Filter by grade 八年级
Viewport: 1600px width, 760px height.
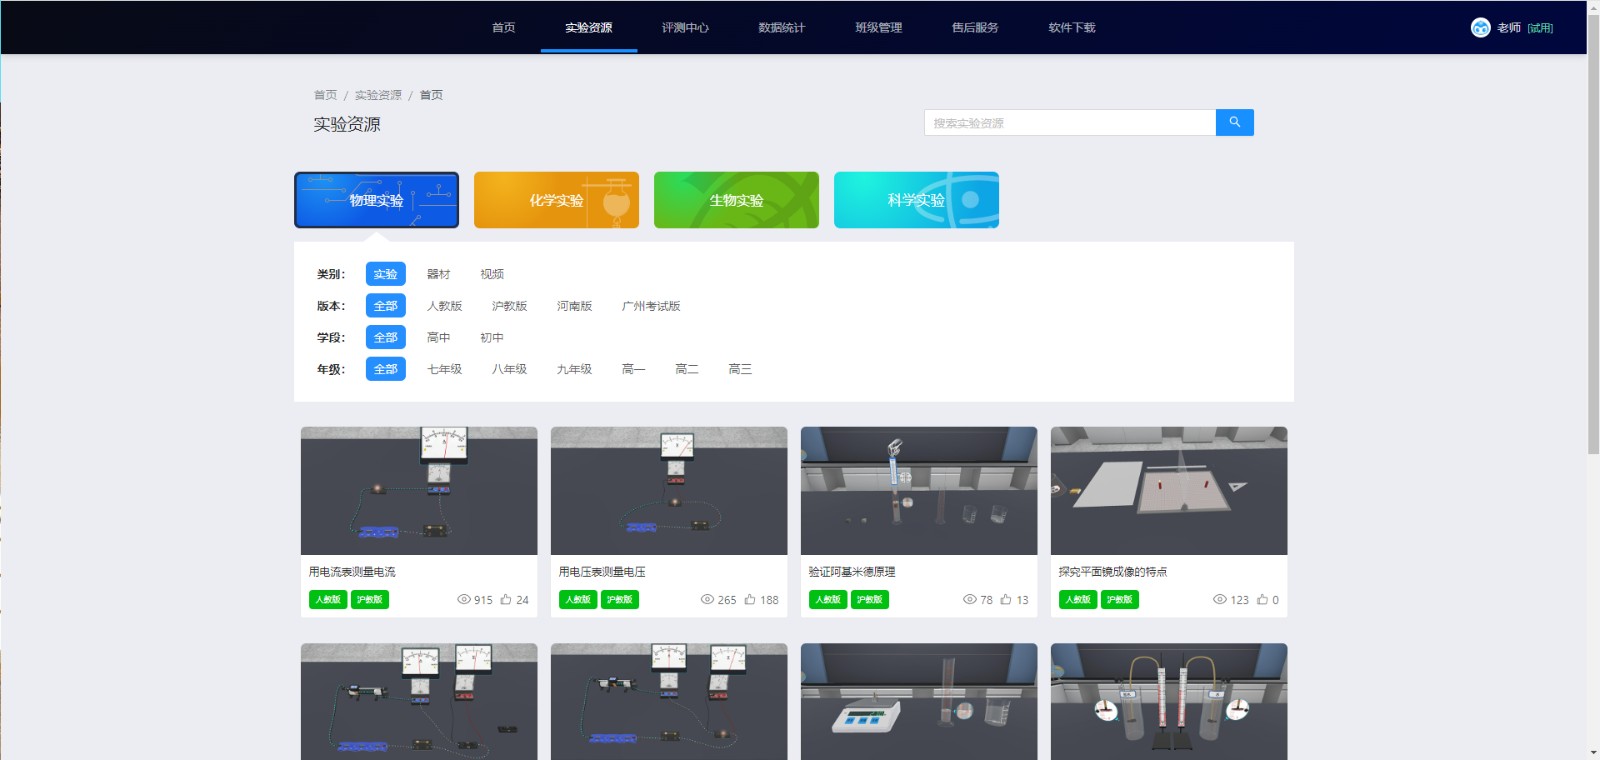click(509, 369)
